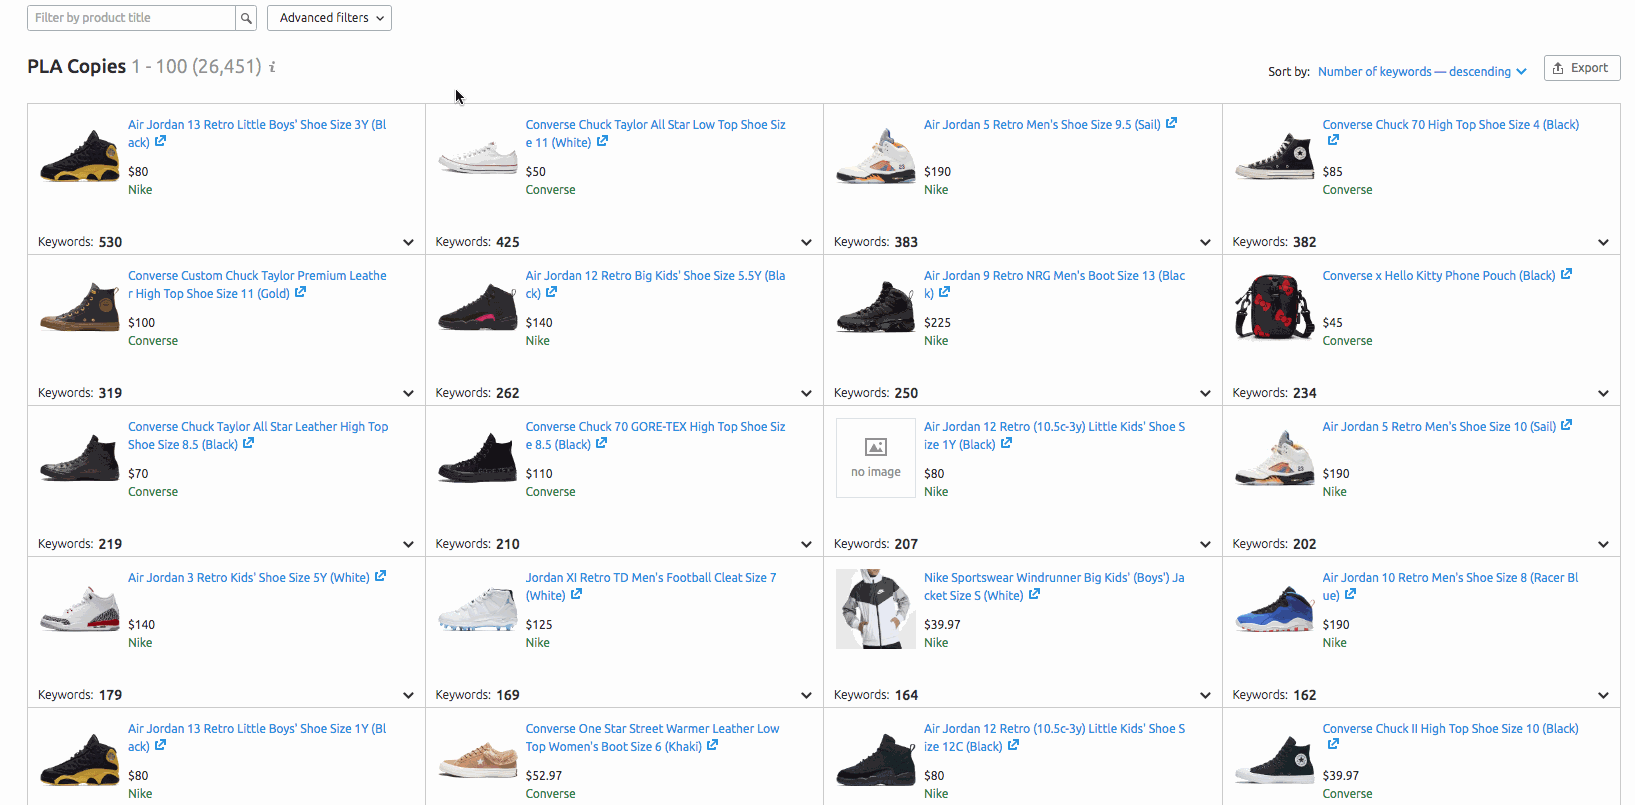Click the filter by product title field
This screenshot has width=1635, height=805.
tap(130, 17)
